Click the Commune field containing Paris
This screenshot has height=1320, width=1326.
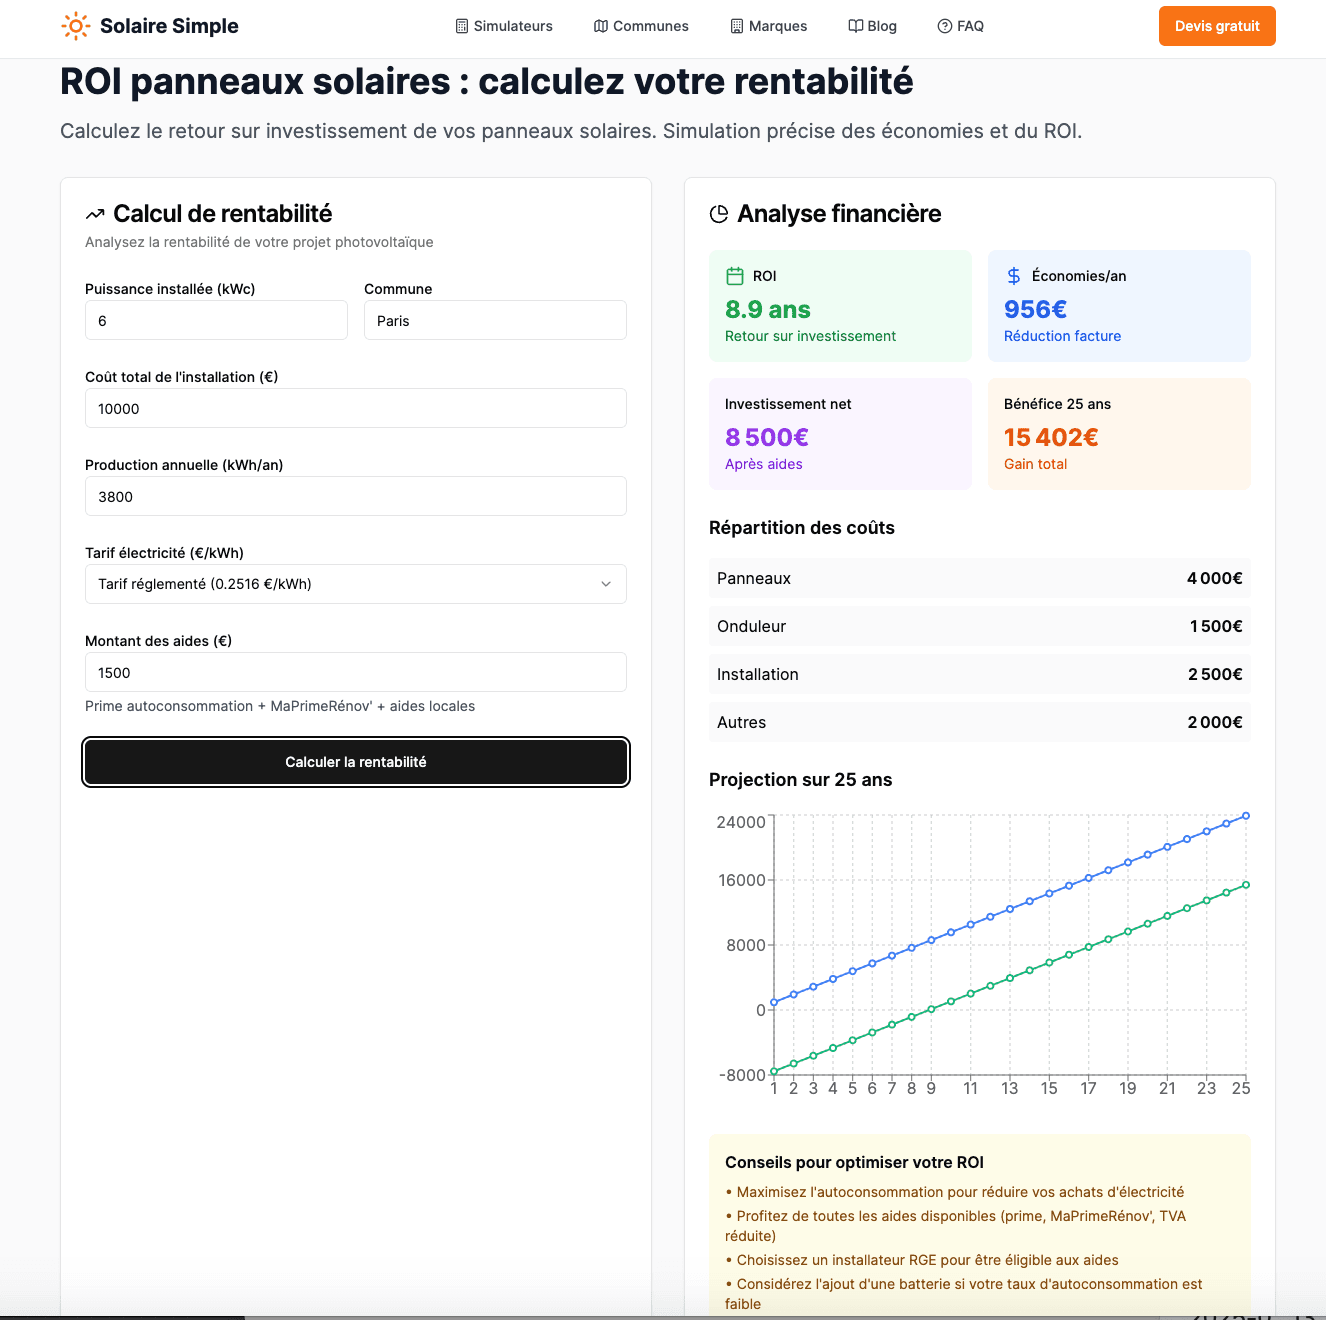click(x=495, y=321)
